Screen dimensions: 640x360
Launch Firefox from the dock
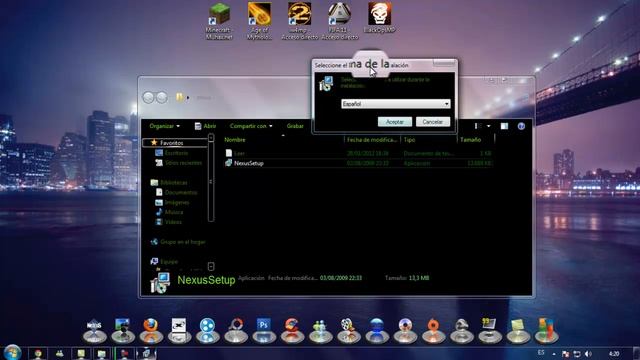tap(151, 330)
